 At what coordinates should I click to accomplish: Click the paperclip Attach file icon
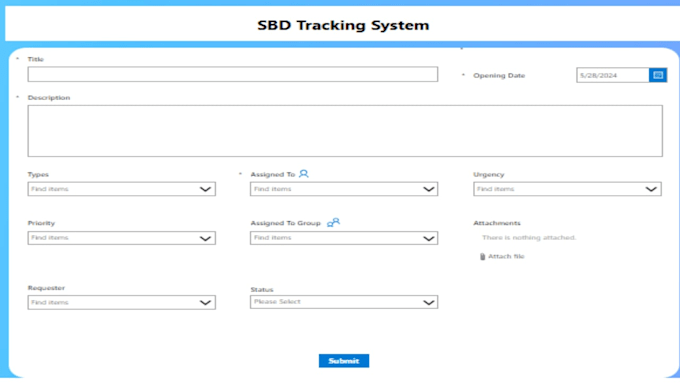point(482,257)
